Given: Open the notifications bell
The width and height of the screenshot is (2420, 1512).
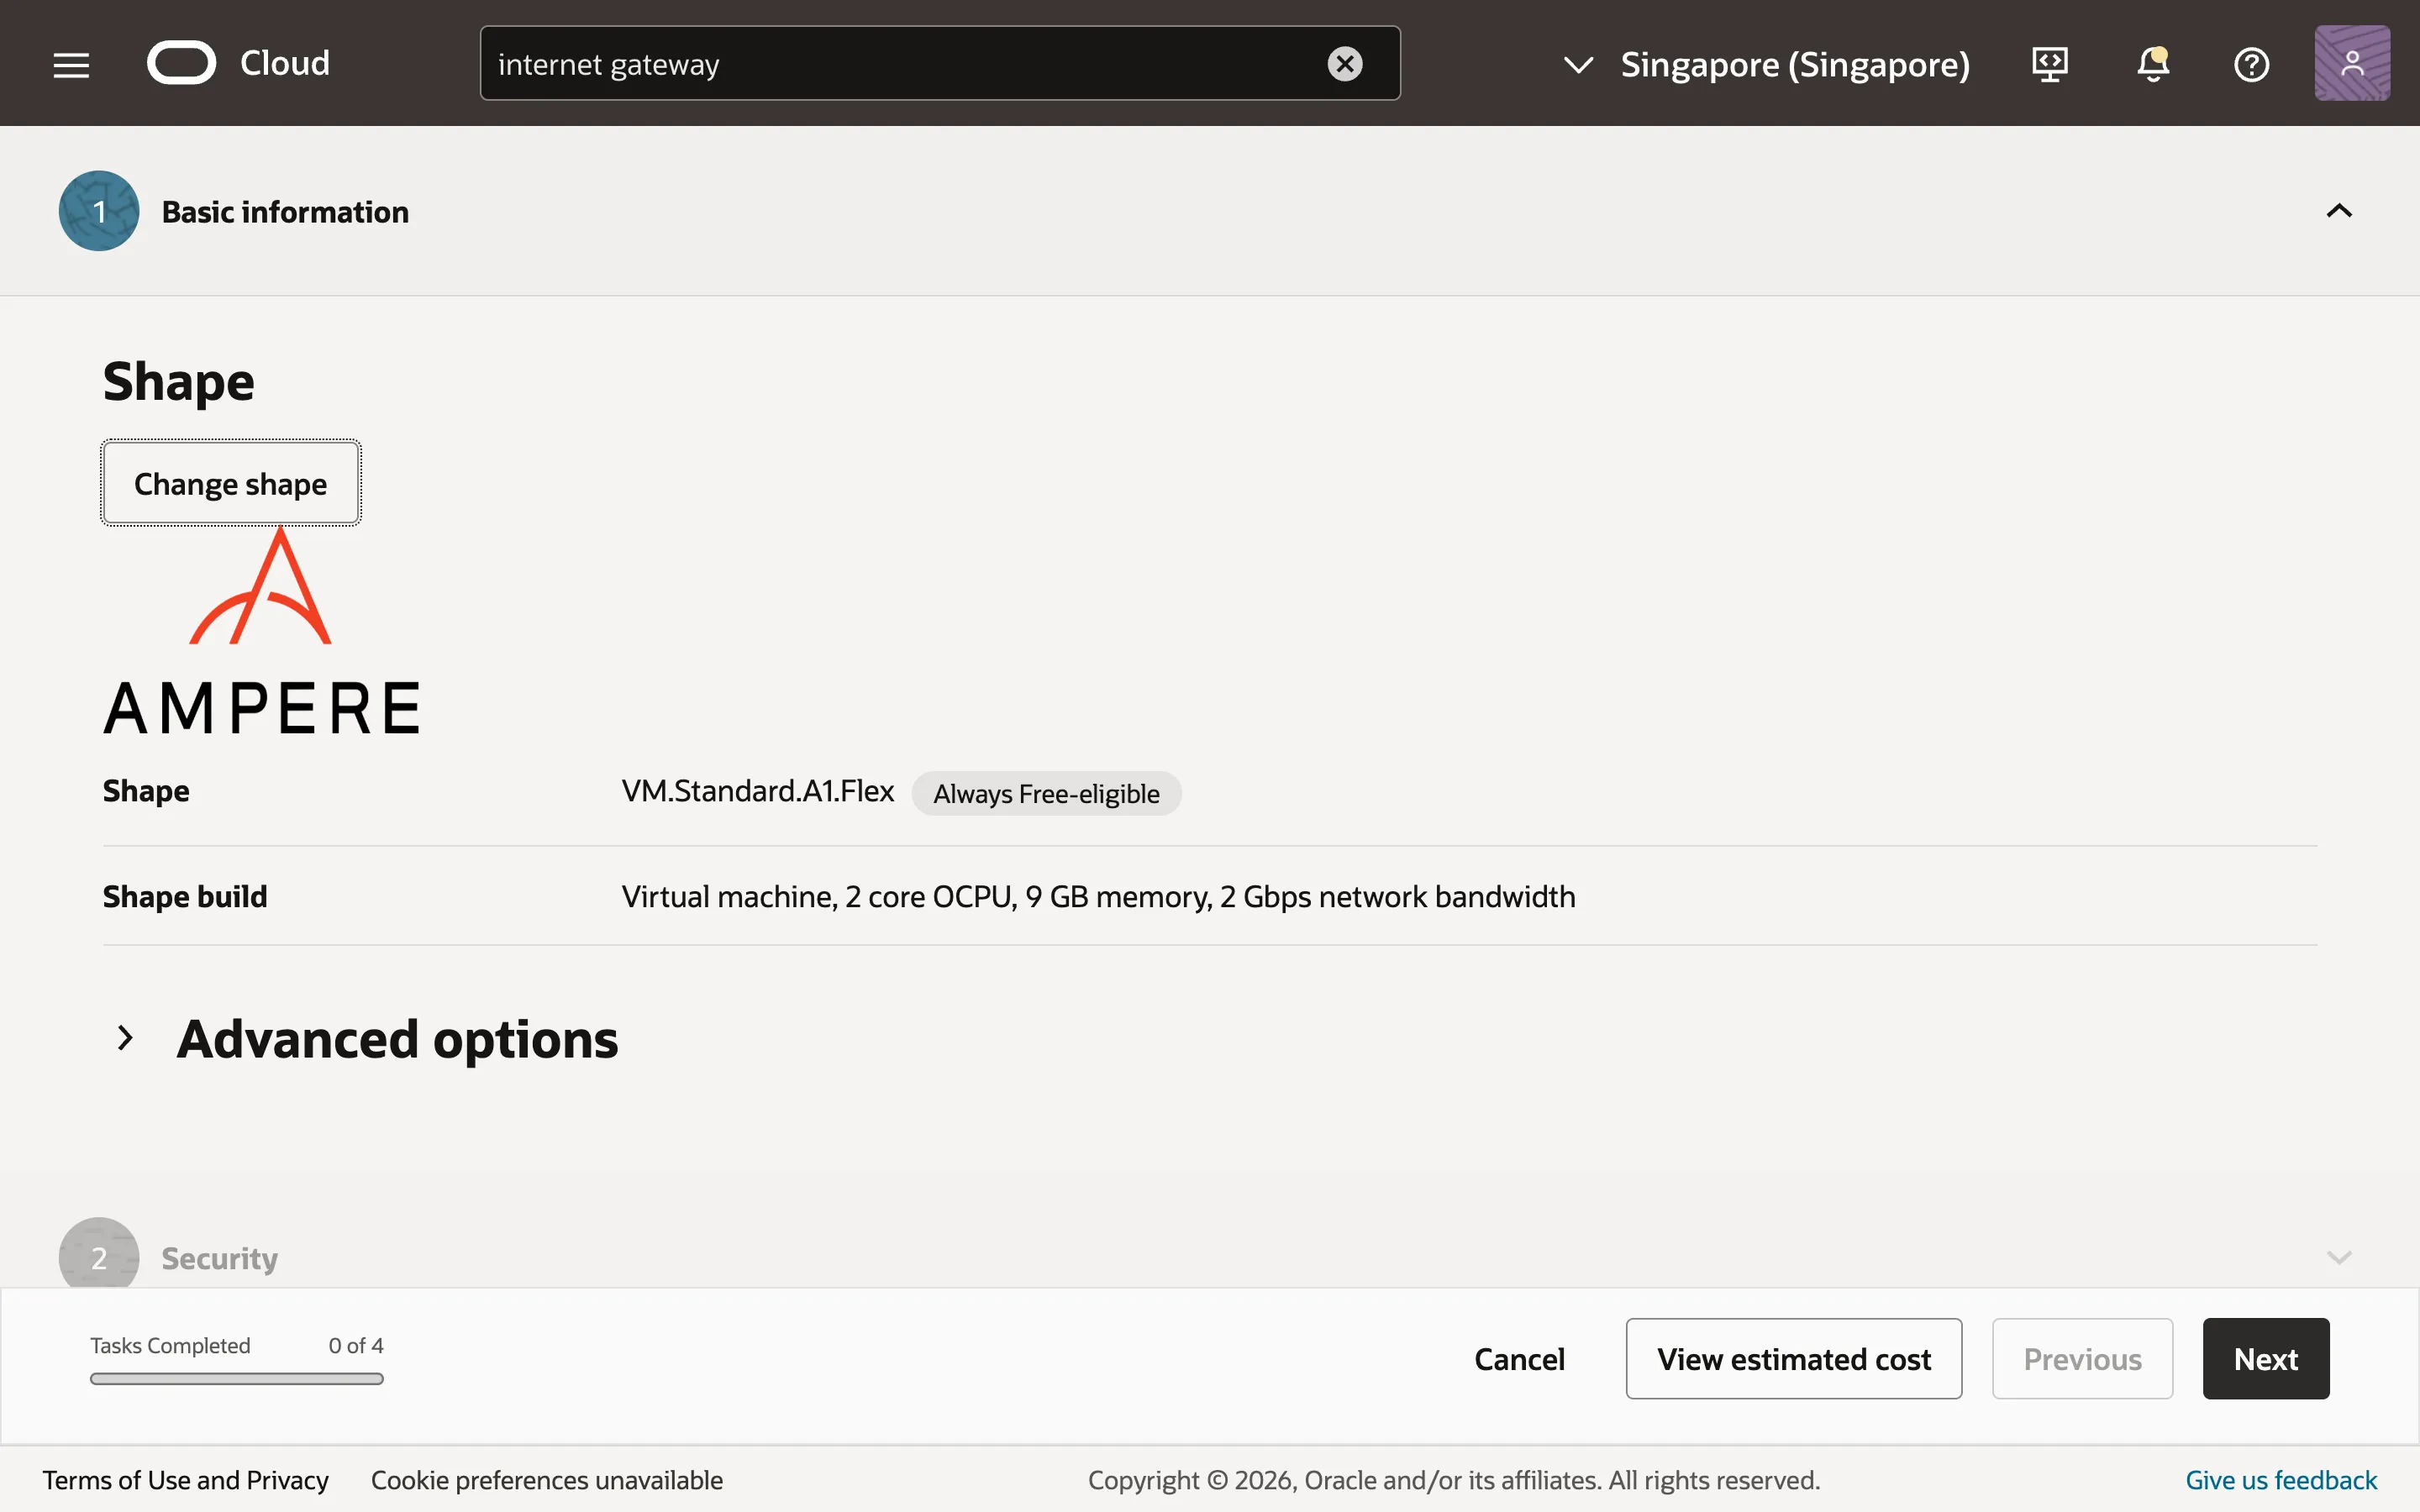Looking at the screenshot, I should 2152,64.
